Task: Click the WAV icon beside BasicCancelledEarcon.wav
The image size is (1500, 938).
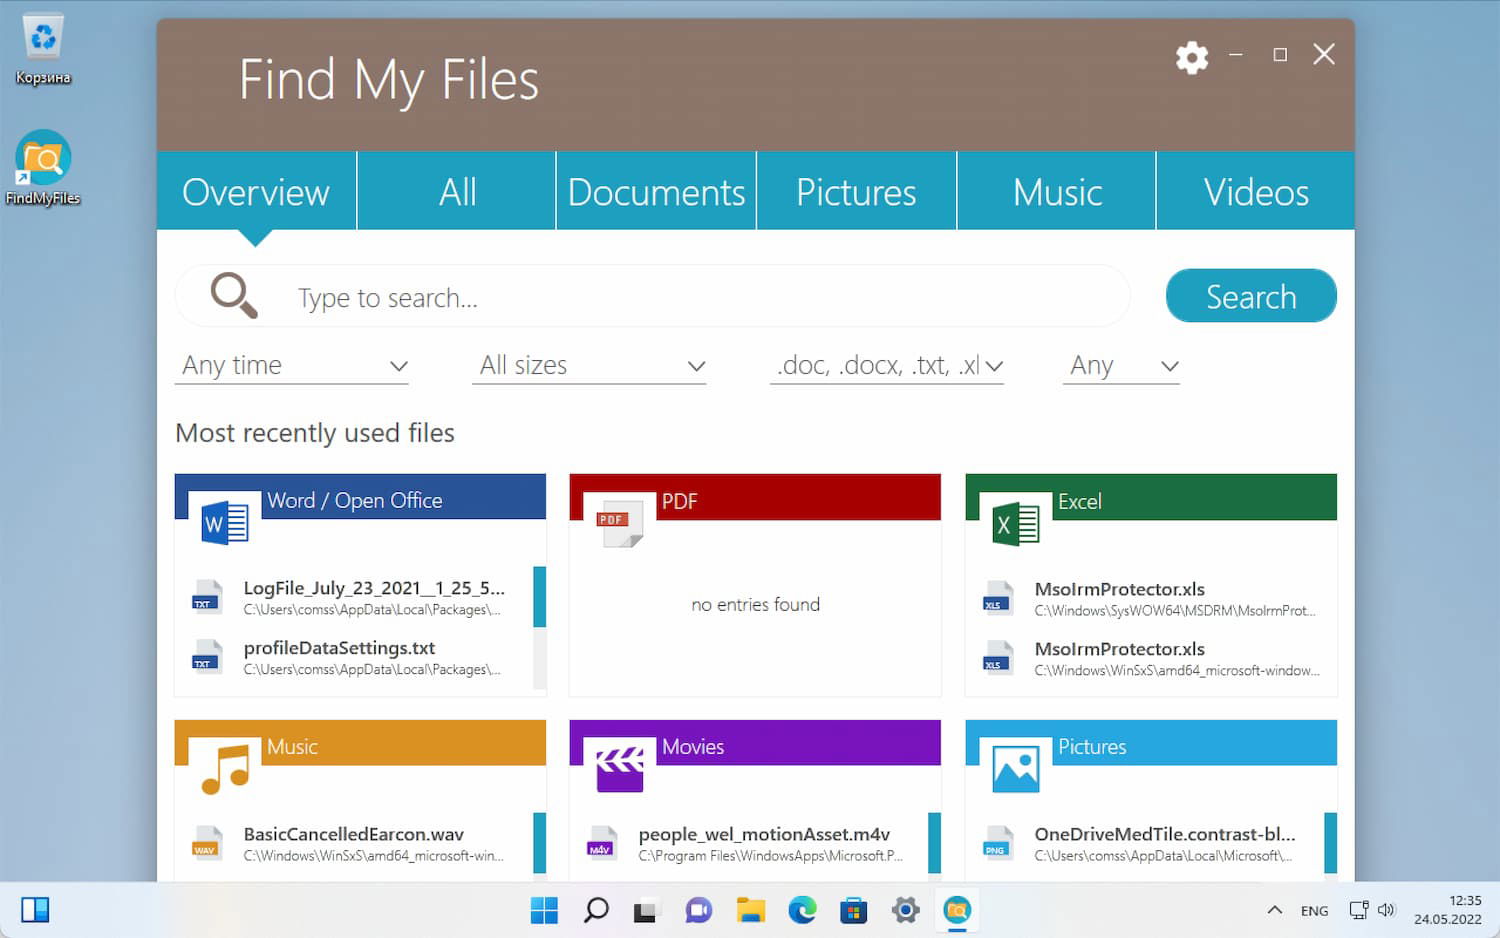Action: pyautogui.click(x=207, y=843)
